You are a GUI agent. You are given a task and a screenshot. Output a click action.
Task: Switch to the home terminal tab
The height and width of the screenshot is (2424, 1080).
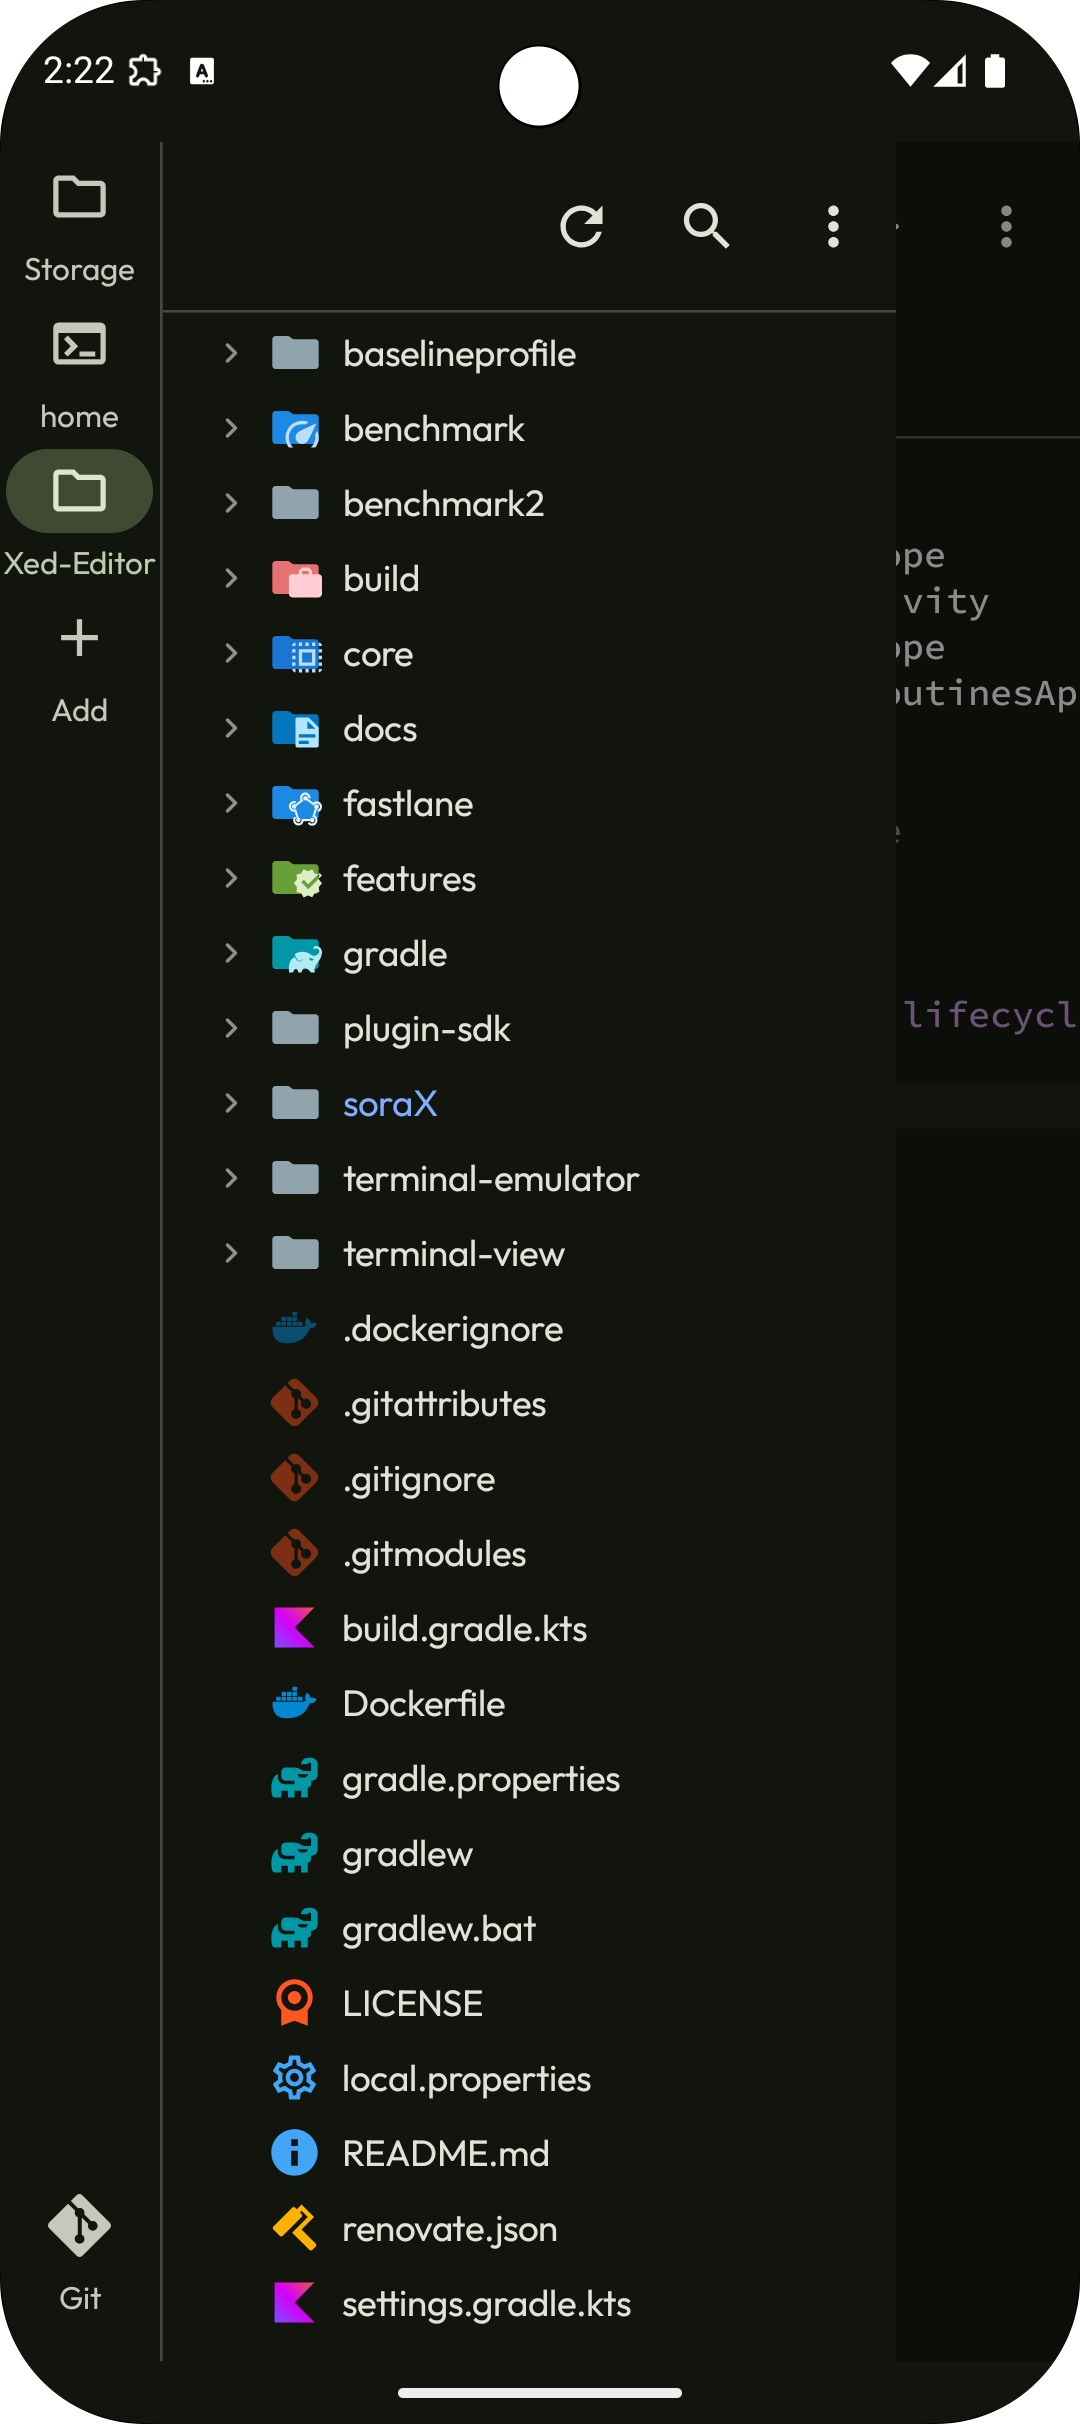click(79, 376)
